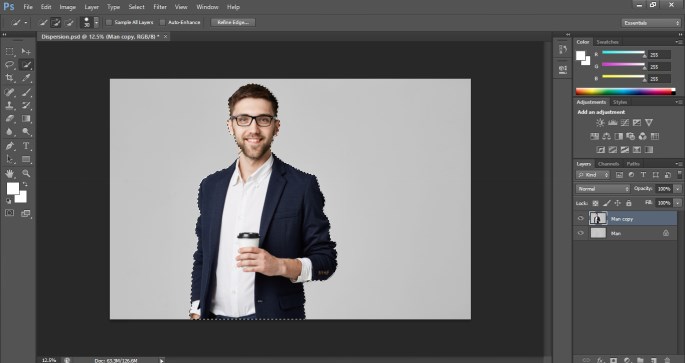Click Subtract from Selection mode button

[x=69, y=23]
